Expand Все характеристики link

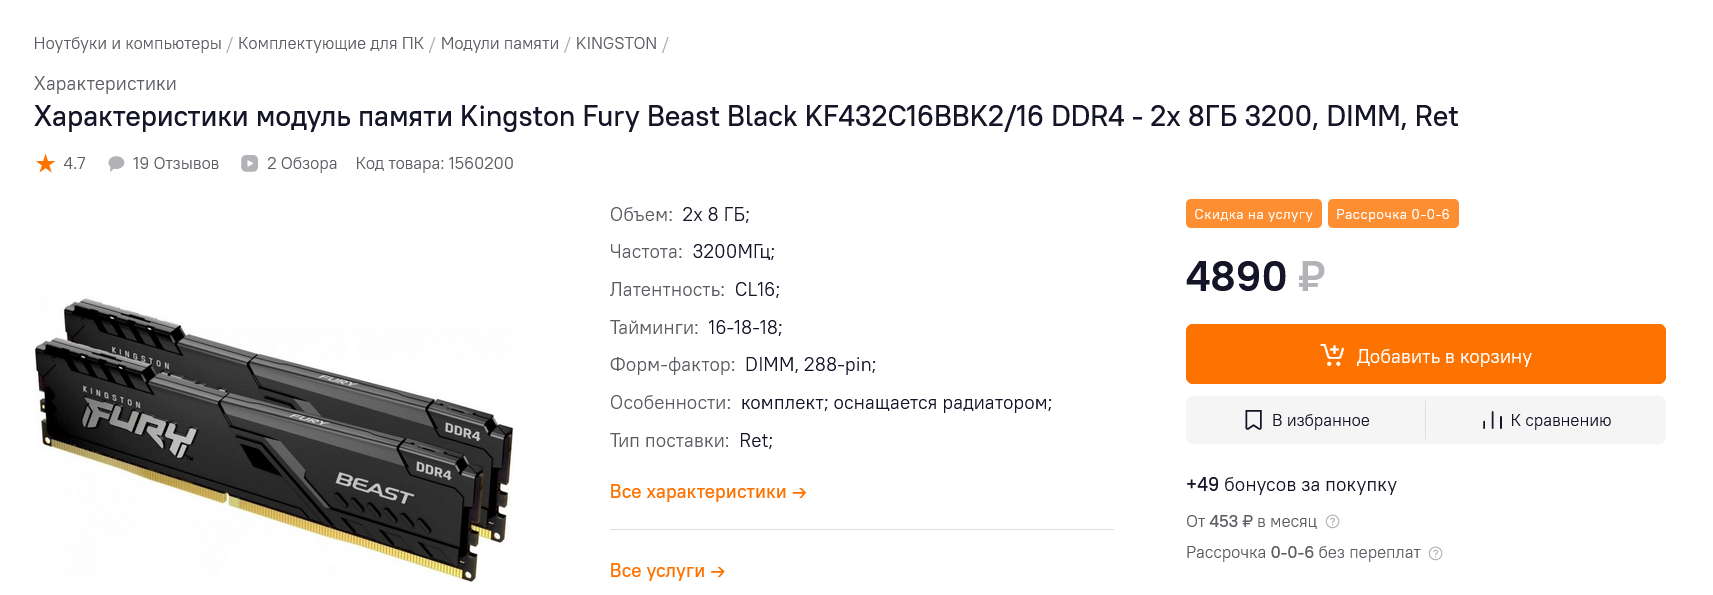(x=707, y=492)
